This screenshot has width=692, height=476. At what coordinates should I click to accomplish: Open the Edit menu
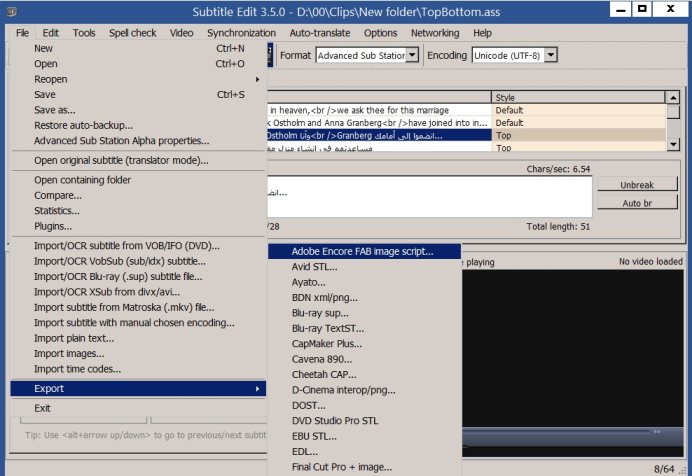coord(50,33)
